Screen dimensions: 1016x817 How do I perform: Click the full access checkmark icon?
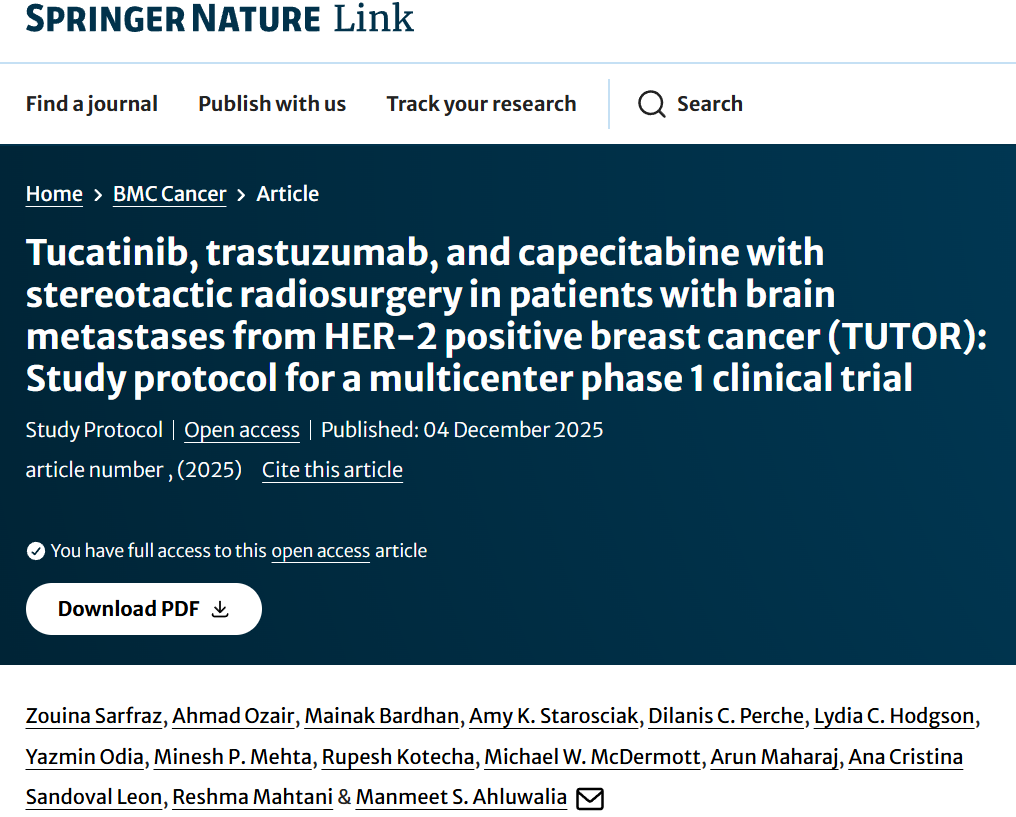pos(34,550)
